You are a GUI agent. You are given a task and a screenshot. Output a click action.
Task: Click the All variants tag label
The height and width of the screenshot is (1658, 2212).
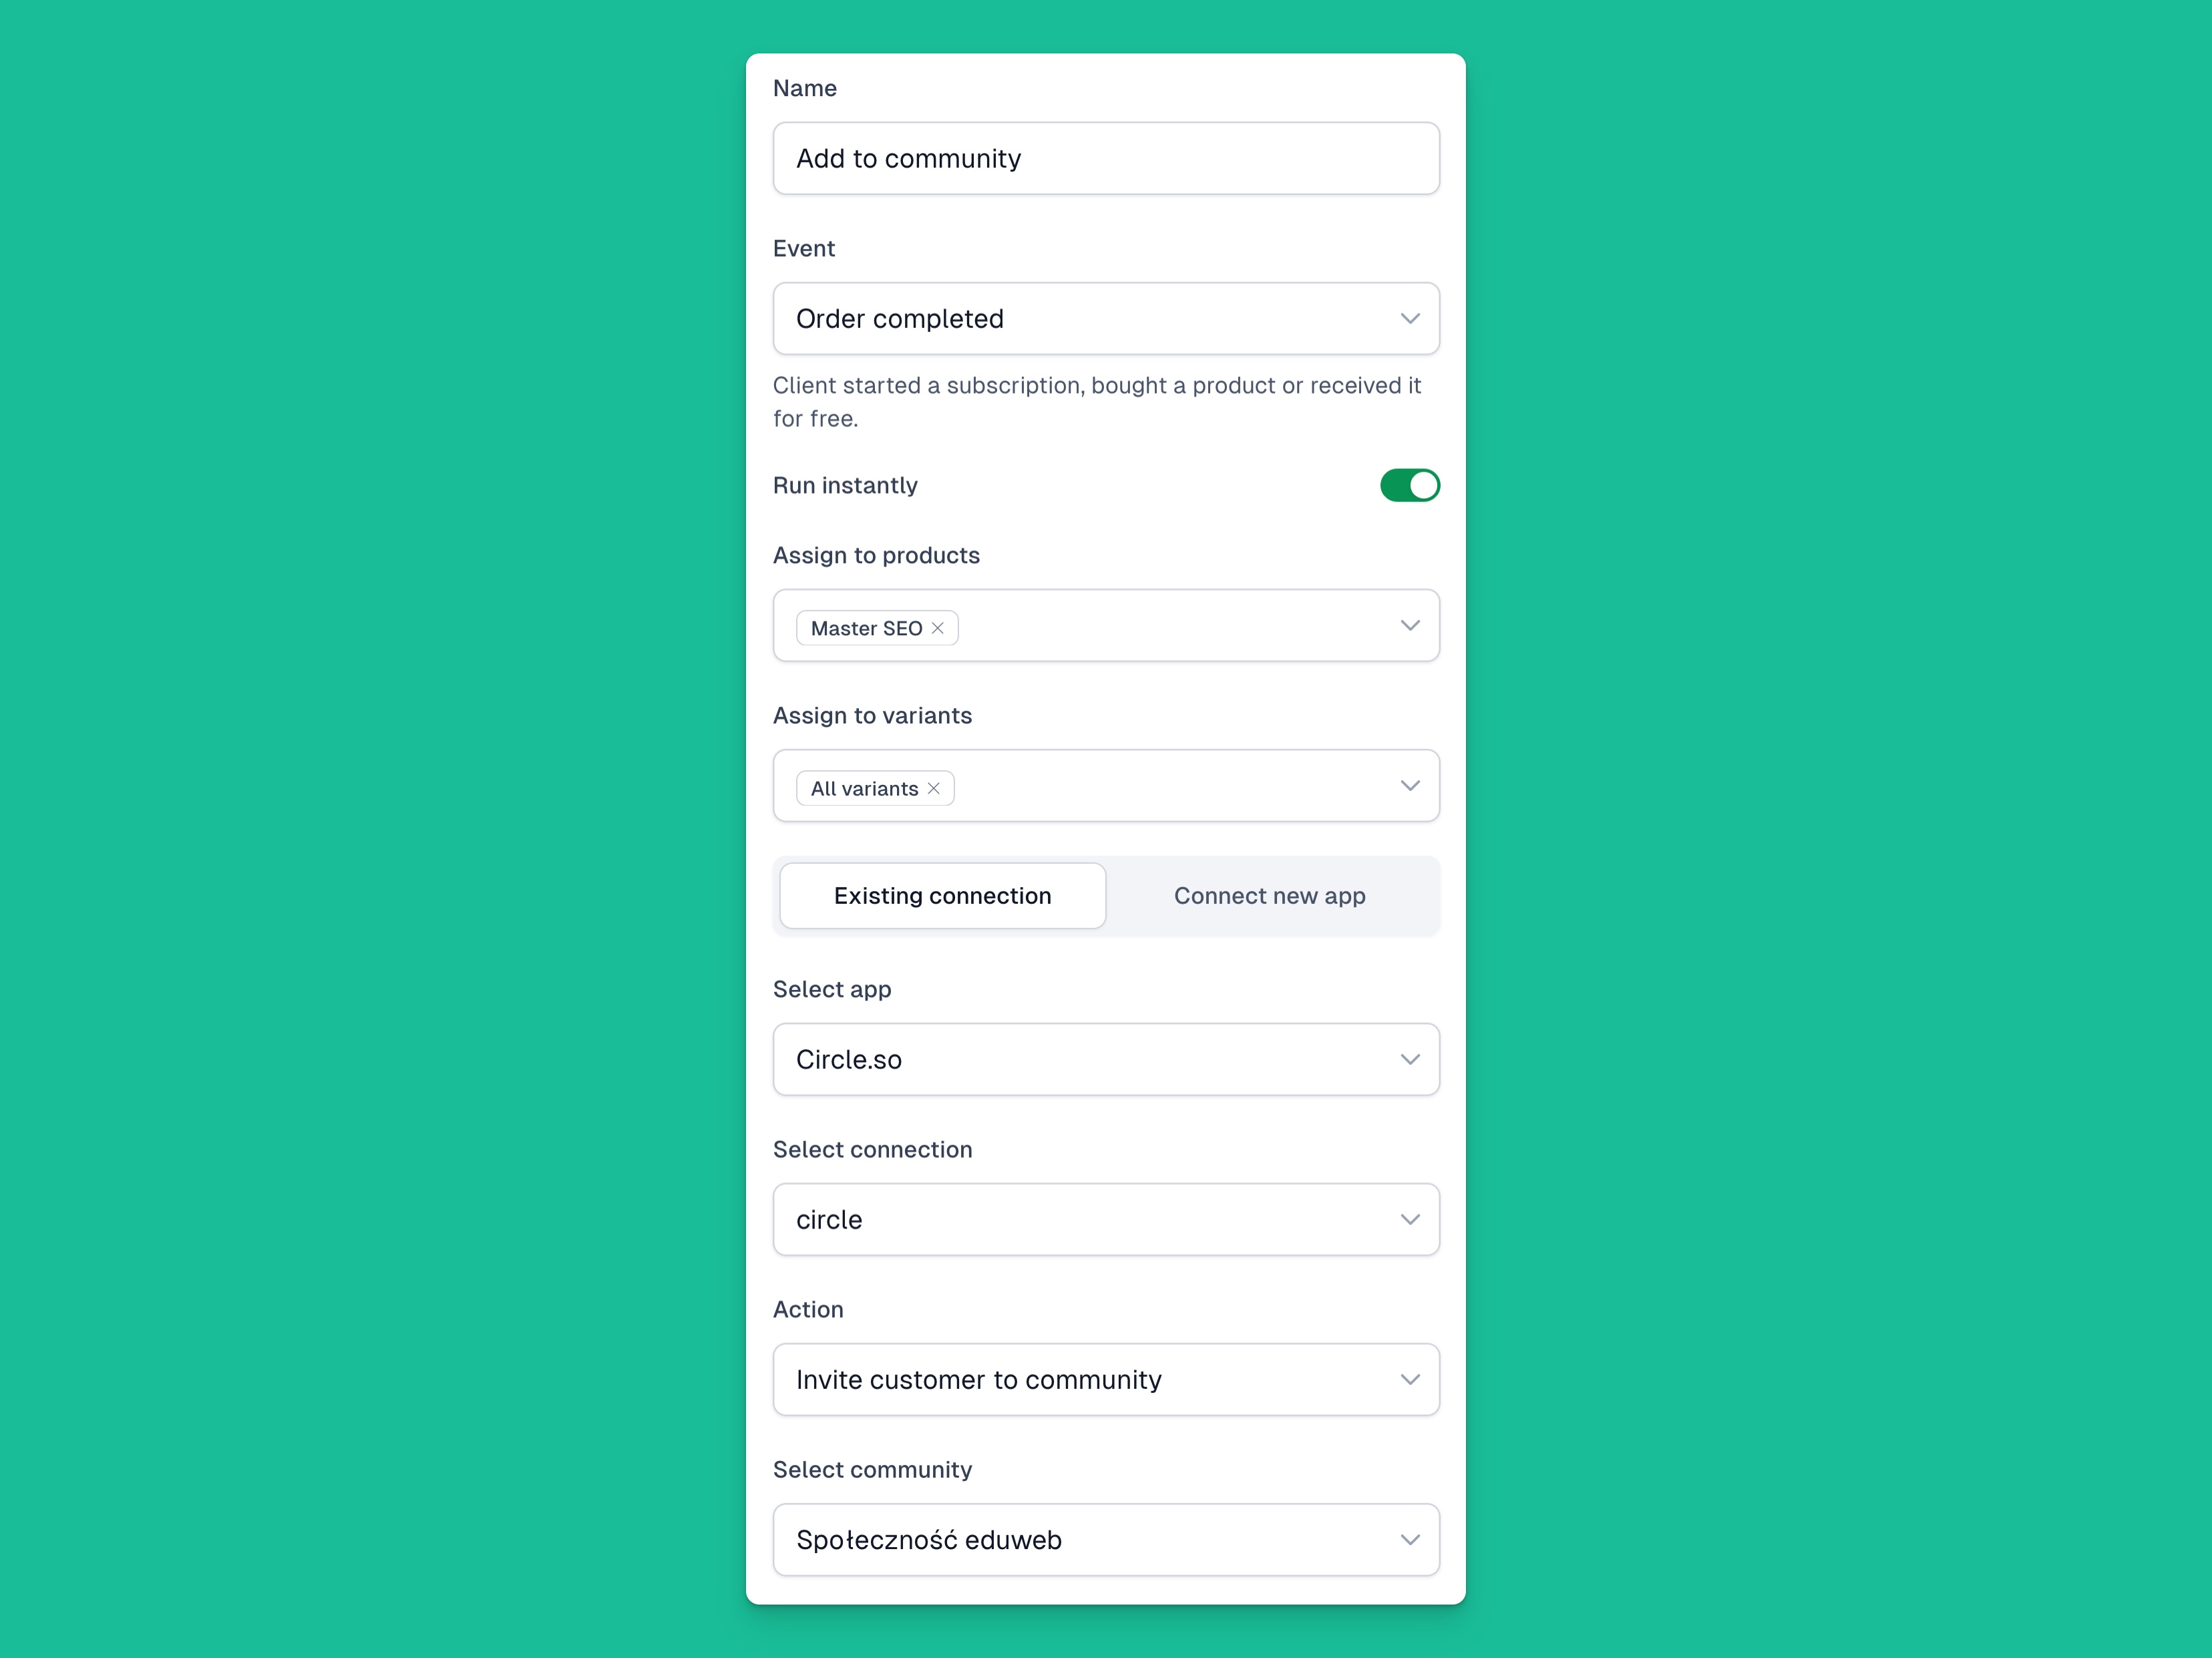point(864,788)
